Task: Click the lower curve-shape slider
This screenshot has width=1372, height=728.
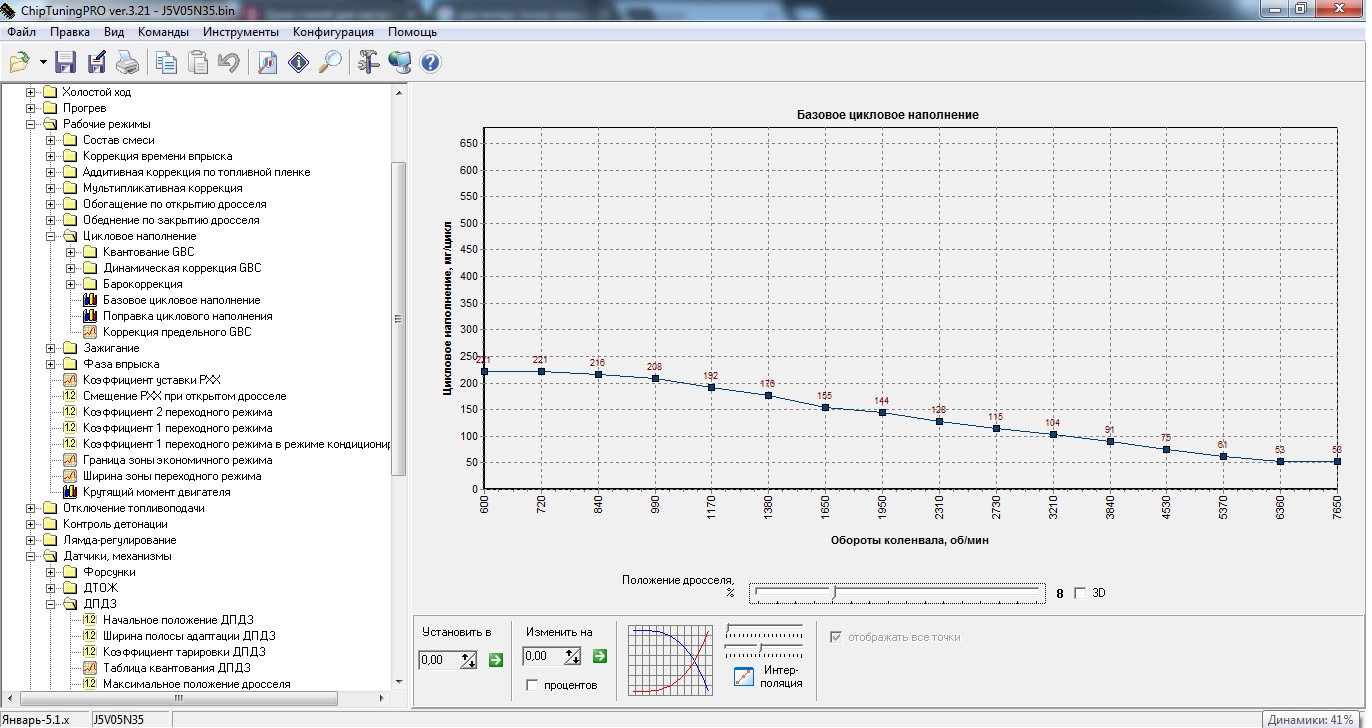Action: tap(764, 650)
